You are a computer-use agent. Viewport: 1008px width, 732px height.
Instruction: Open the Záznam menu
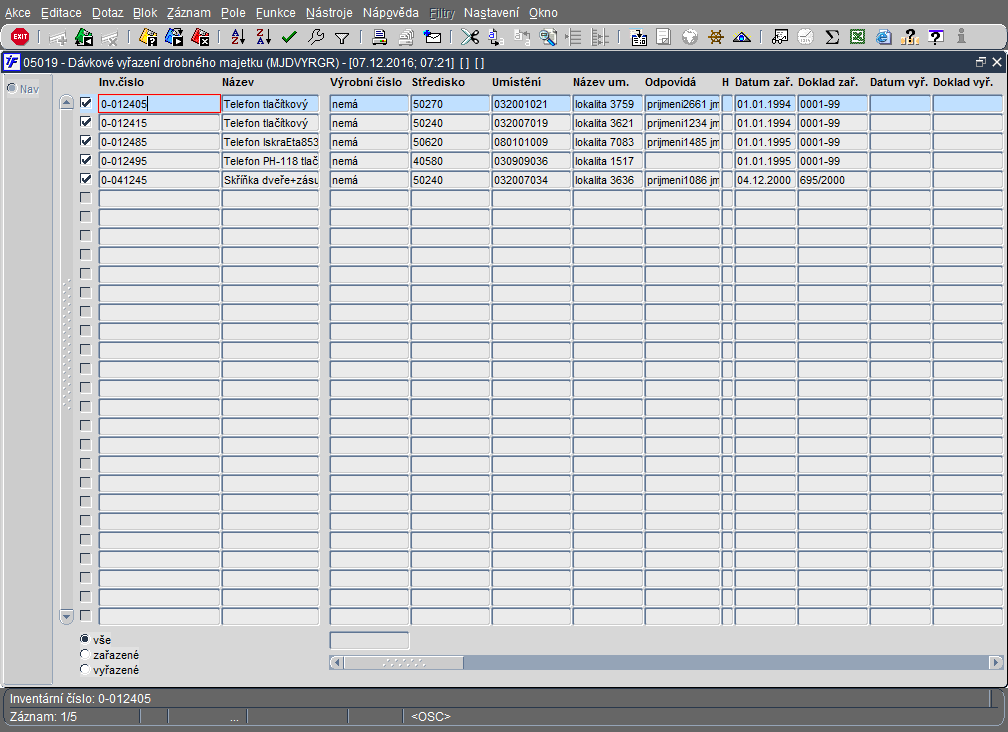(x=188, y=13)
